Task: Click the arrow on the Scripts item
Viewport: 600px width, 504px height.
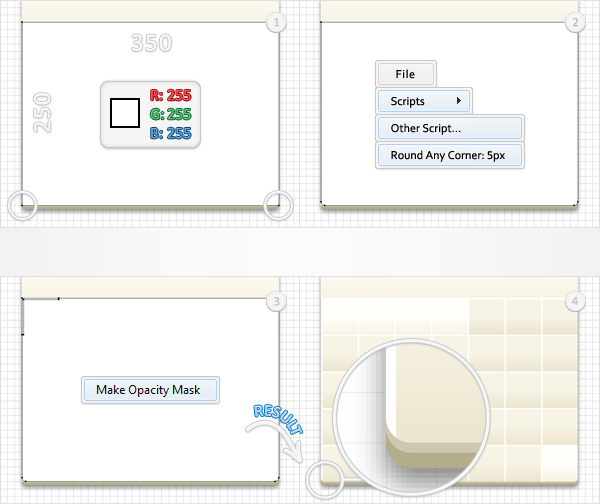Action: (x=458, y=101)
